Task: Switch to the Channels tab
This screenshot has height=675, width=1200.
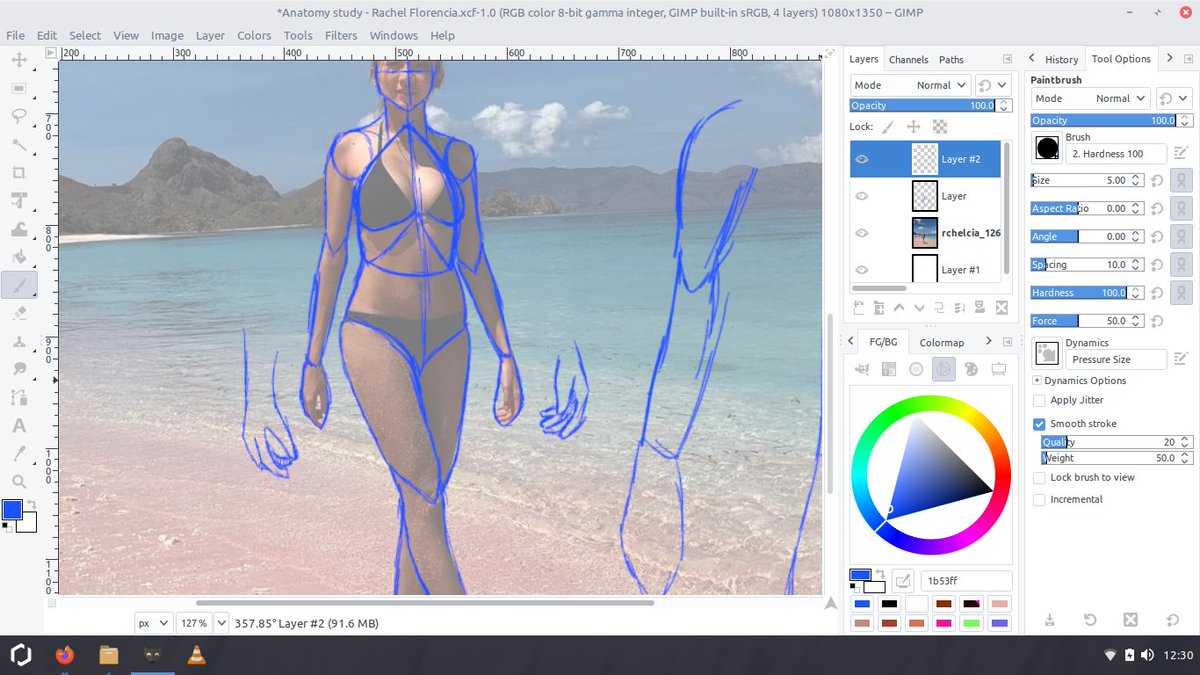Action: (x=908, y=59)
